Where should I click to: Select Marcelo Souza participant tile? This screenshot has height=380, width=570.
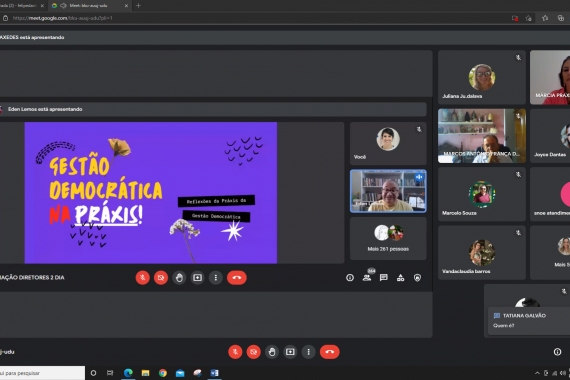click(482, 194)
